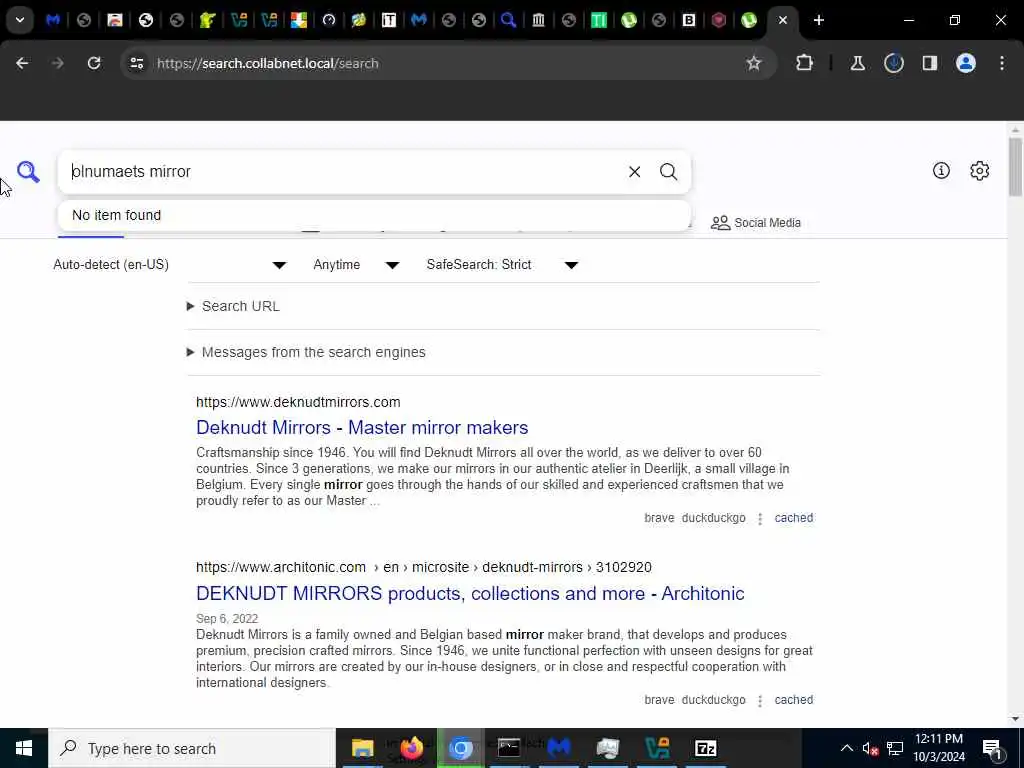Image resolution: width=1024 pixels, height=768 pixels.
Task: Go back using browser back arrow
Action: point(22,63)
